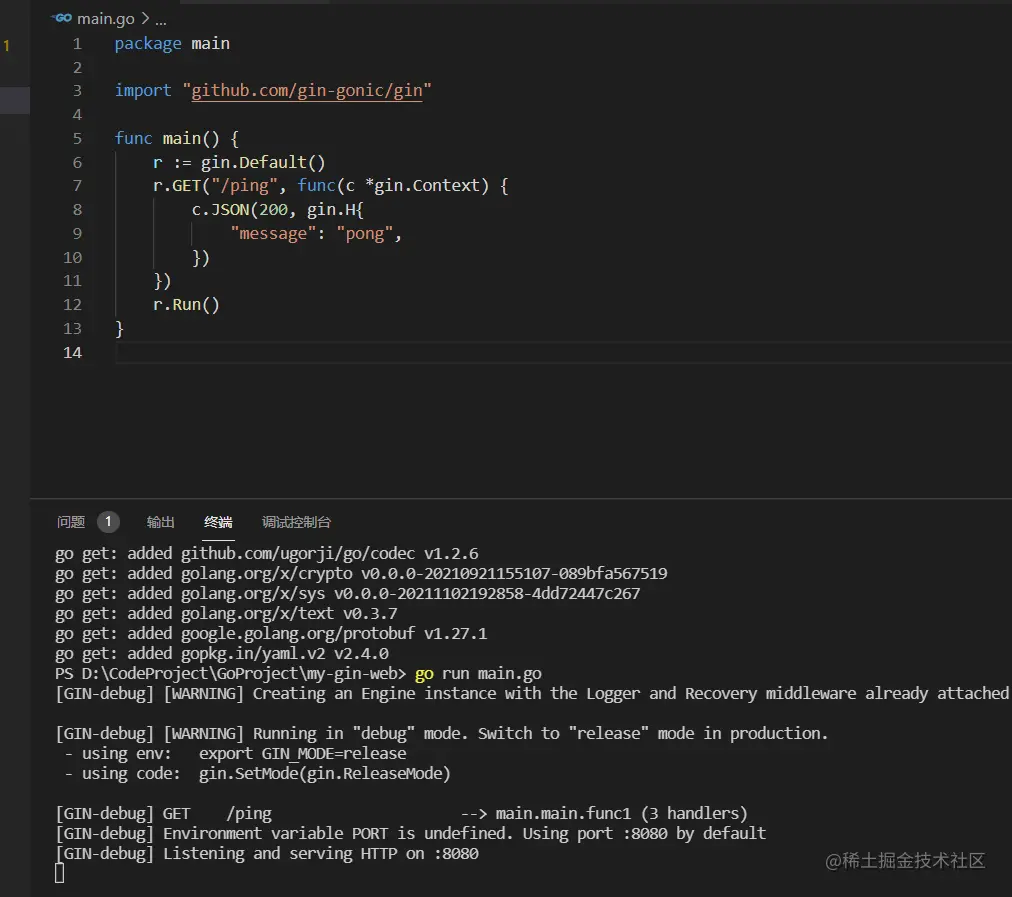Click the Creating an Engine instance warning line
Viewport: 1012px width, 897px height.
pyautogui.click(x=533, y=694)
